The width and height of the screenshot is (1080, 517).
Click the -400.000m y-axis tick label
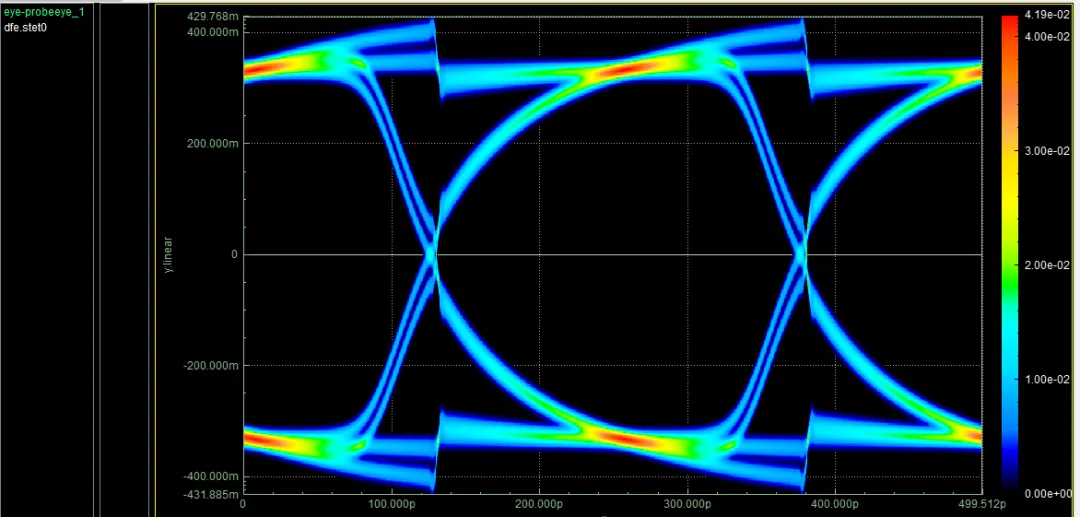click(211, 476)
